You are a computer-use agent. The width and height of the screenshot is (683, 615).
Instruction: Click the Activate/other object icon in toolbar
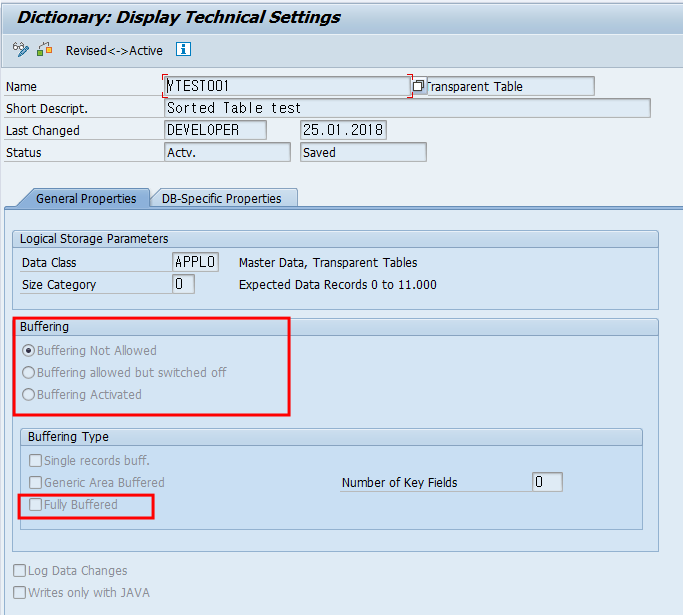[44, 50]
